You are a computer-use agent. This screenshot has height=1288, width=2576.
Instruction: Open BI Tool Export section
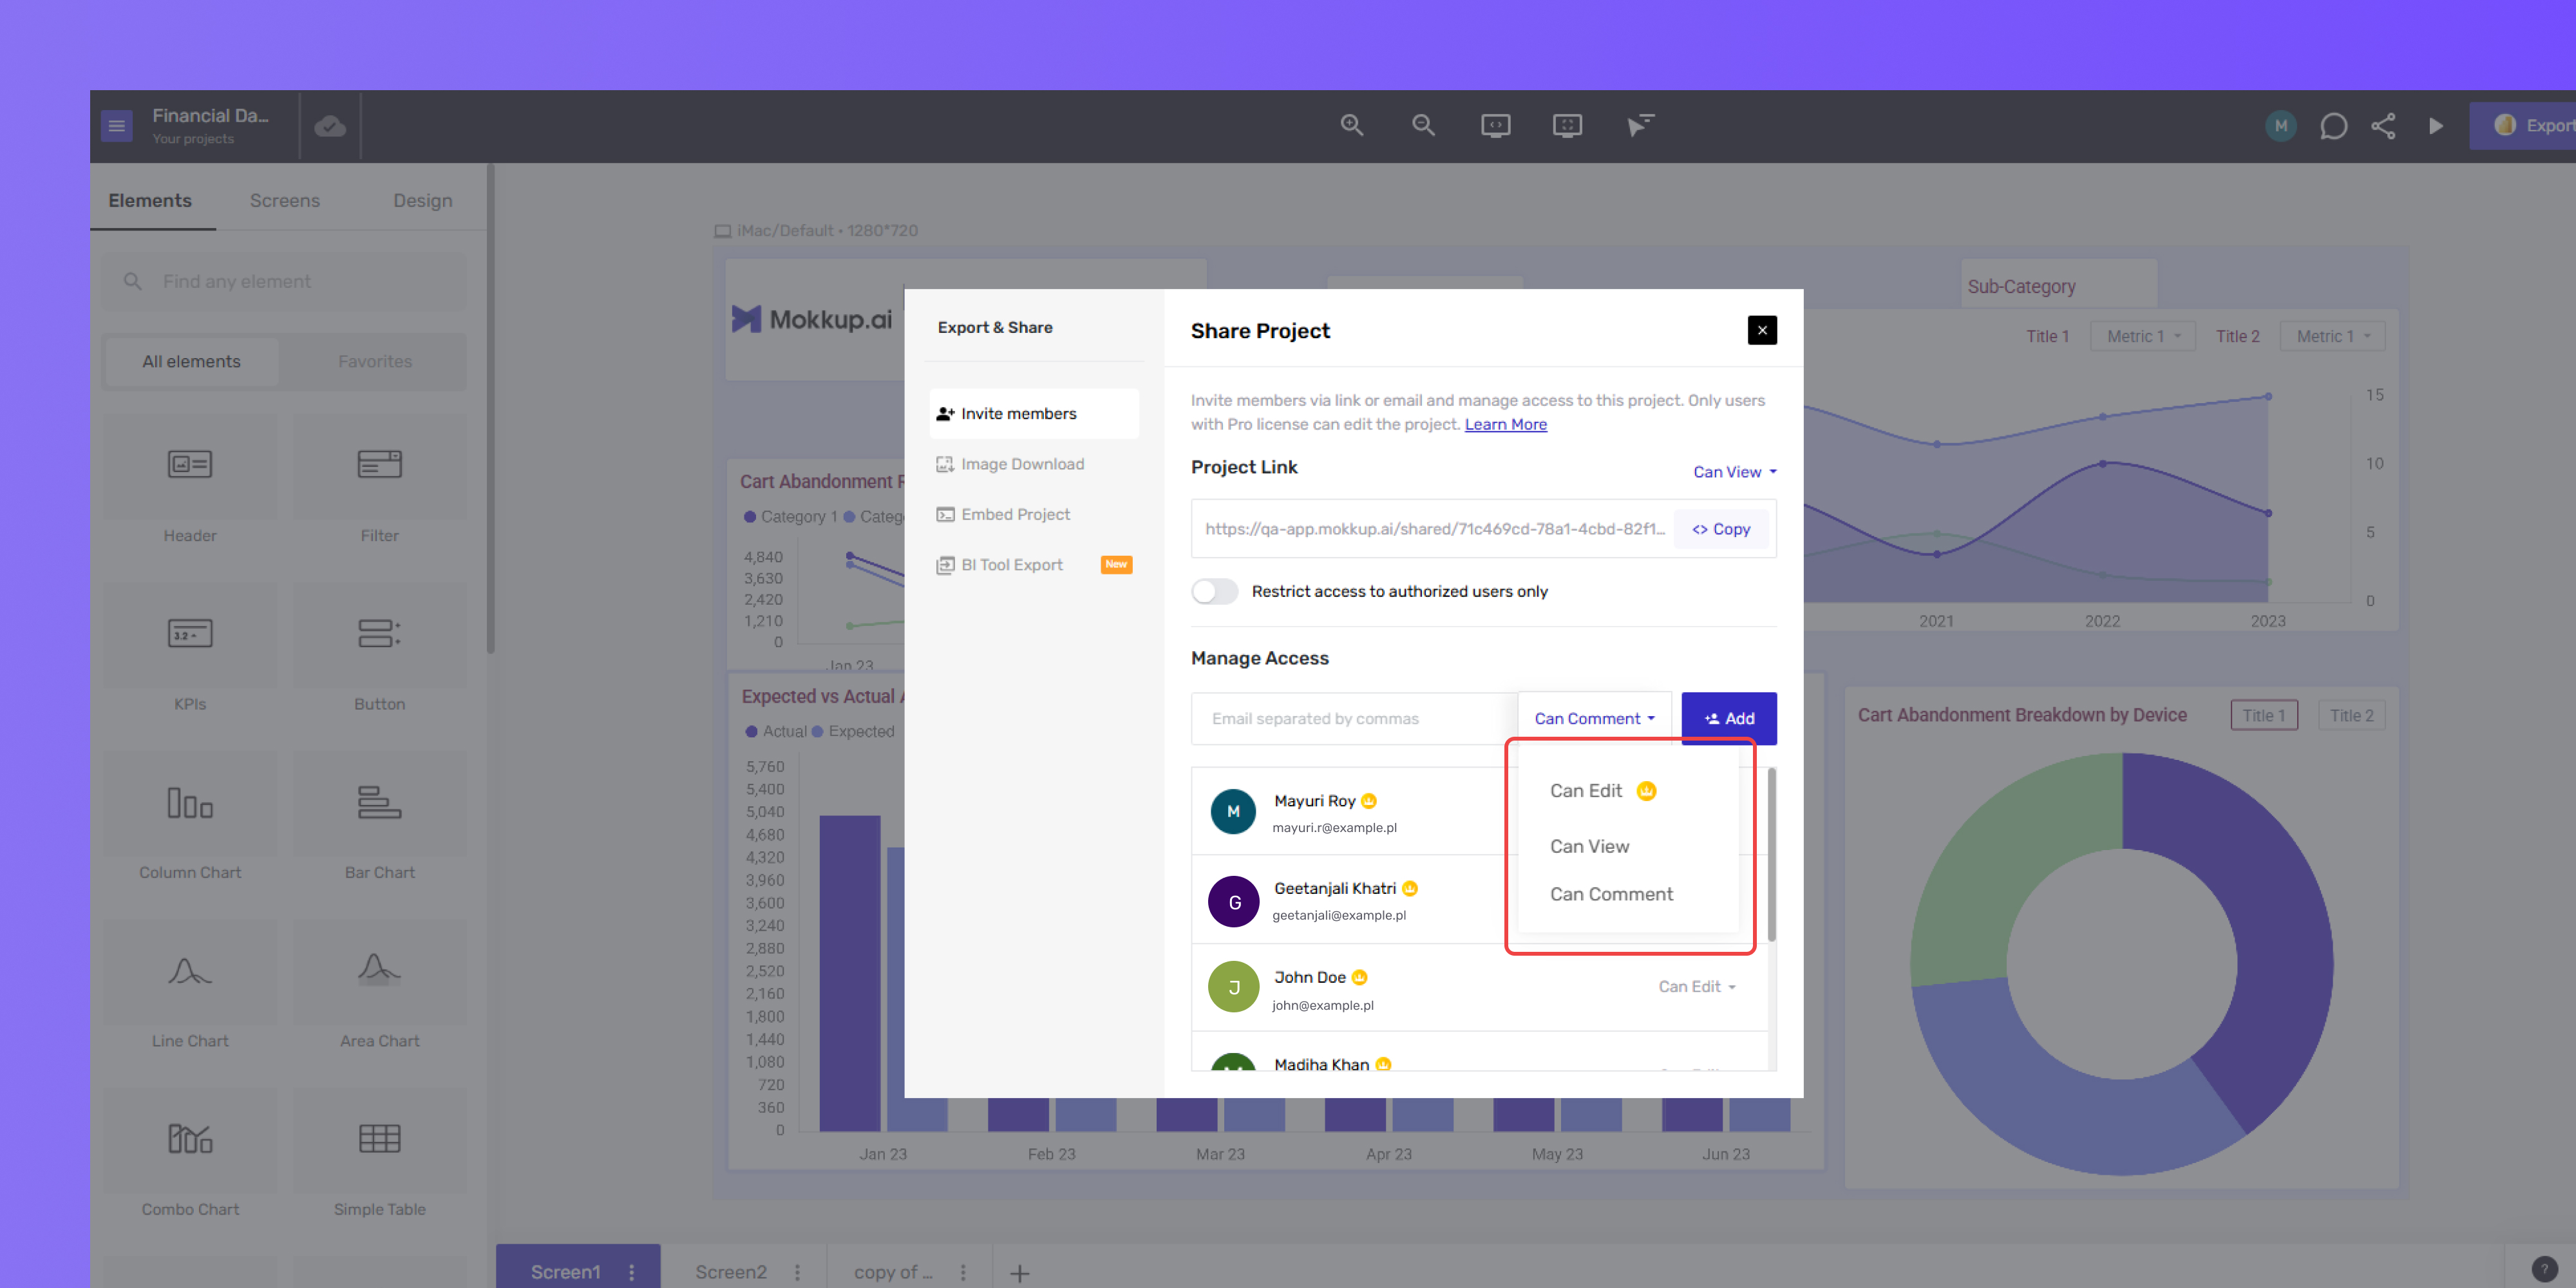tap(1034, 565)
